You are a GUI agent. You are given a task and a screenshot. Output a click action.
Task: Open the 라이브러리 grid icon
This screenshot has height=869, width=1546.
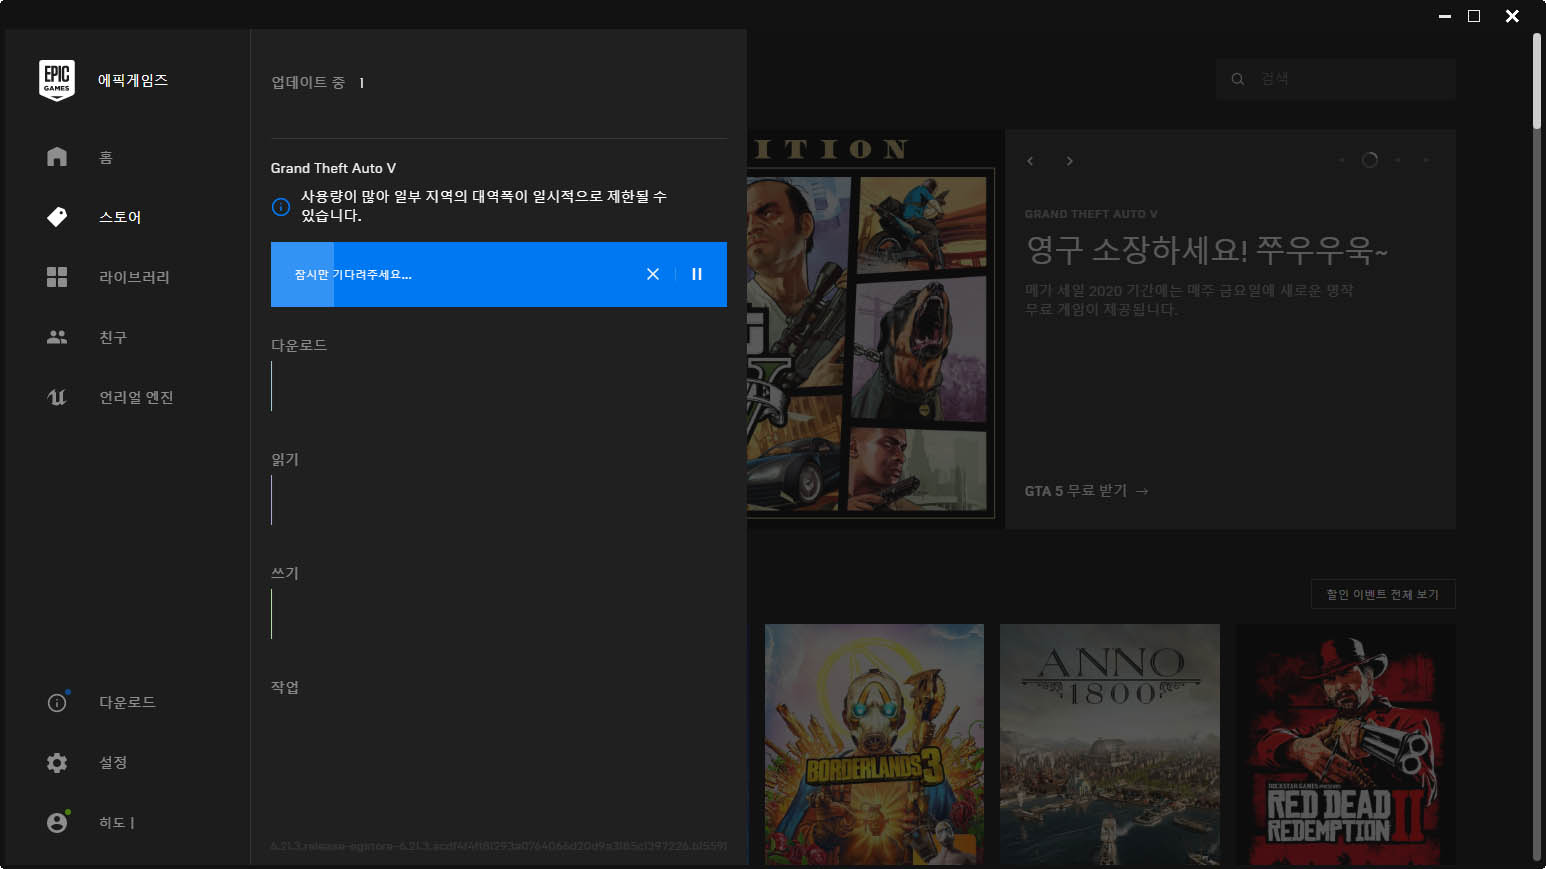tap(57, 277)
